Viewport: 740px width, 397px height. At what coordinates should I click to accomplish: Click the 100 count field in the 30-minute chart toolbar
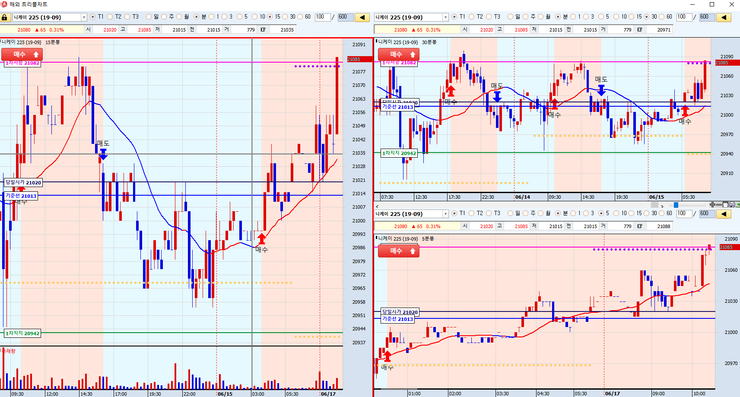pos(683,17)
